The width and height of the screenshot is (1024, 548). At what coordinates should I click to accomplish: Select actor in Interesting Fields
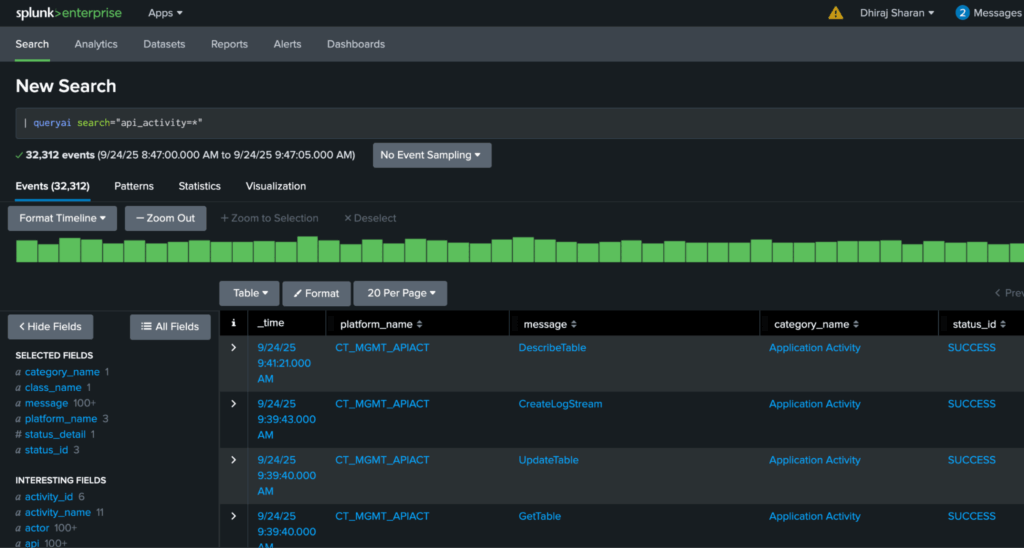coord(37,528)
